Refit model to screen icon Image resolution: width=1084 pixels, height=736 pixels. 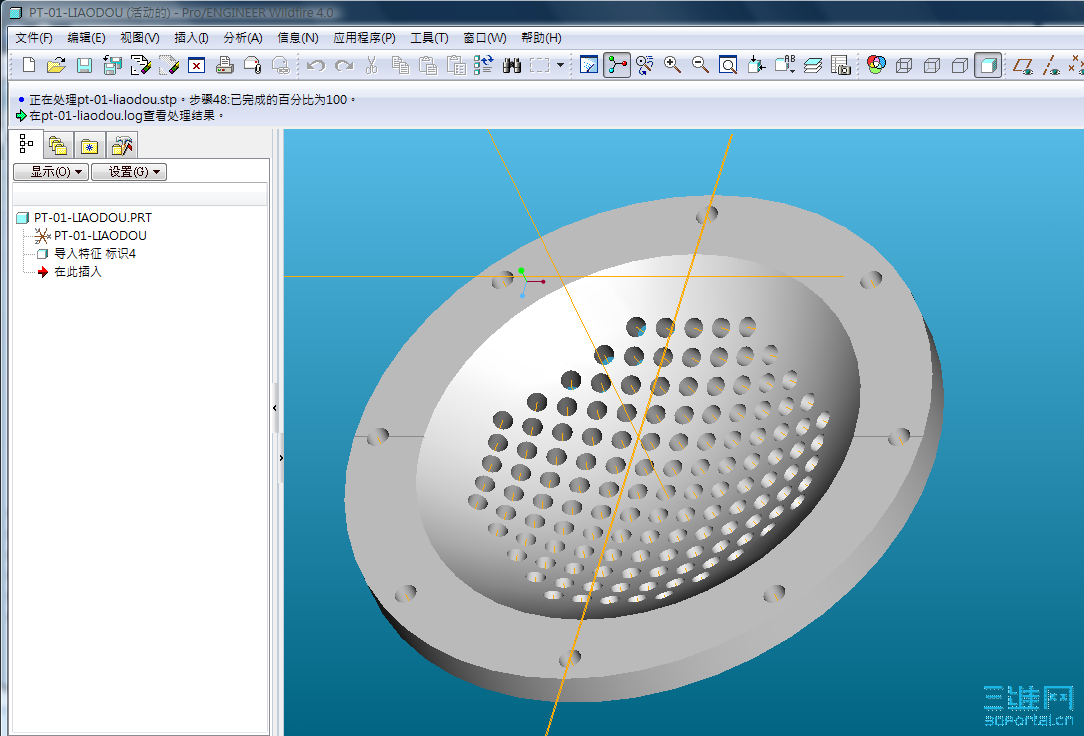tap(728, 65)
